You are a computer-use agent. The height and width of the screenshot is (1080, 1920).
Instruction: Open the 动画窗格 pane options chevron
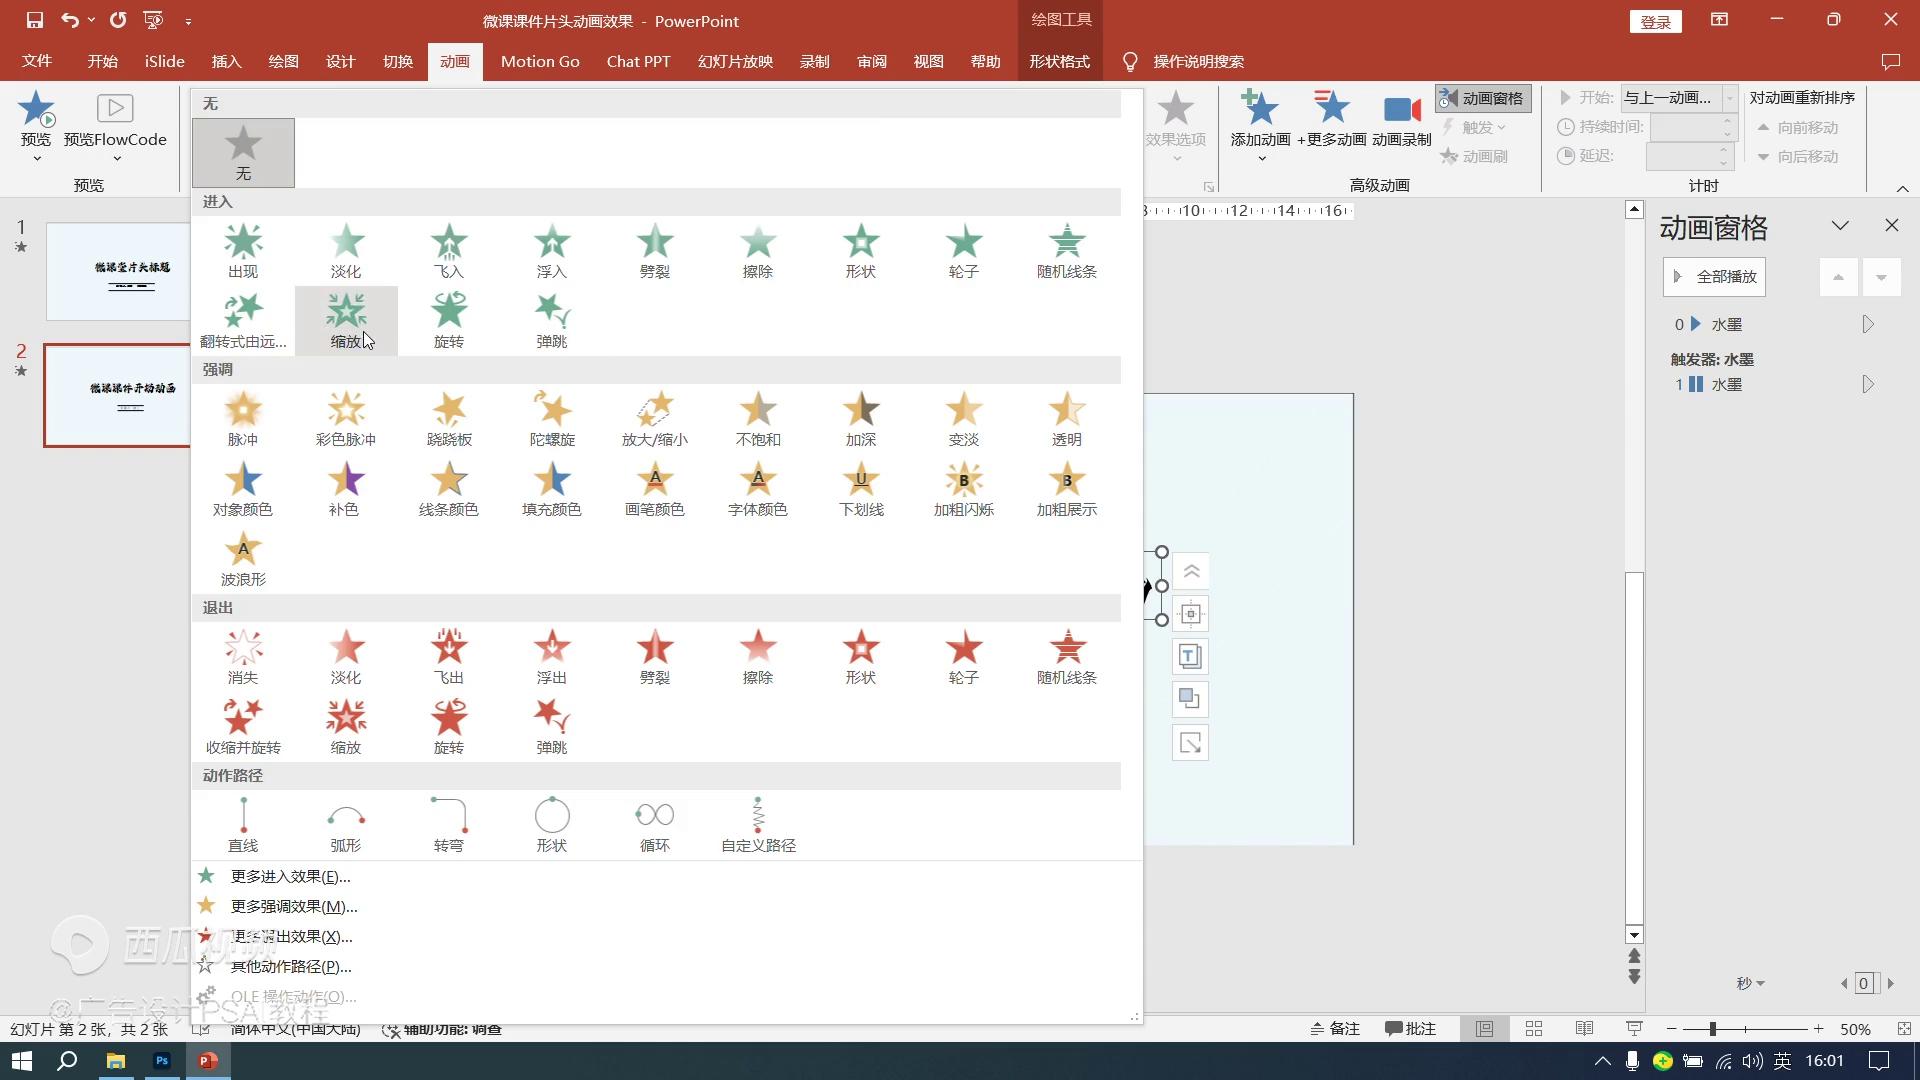[1840, 226]
